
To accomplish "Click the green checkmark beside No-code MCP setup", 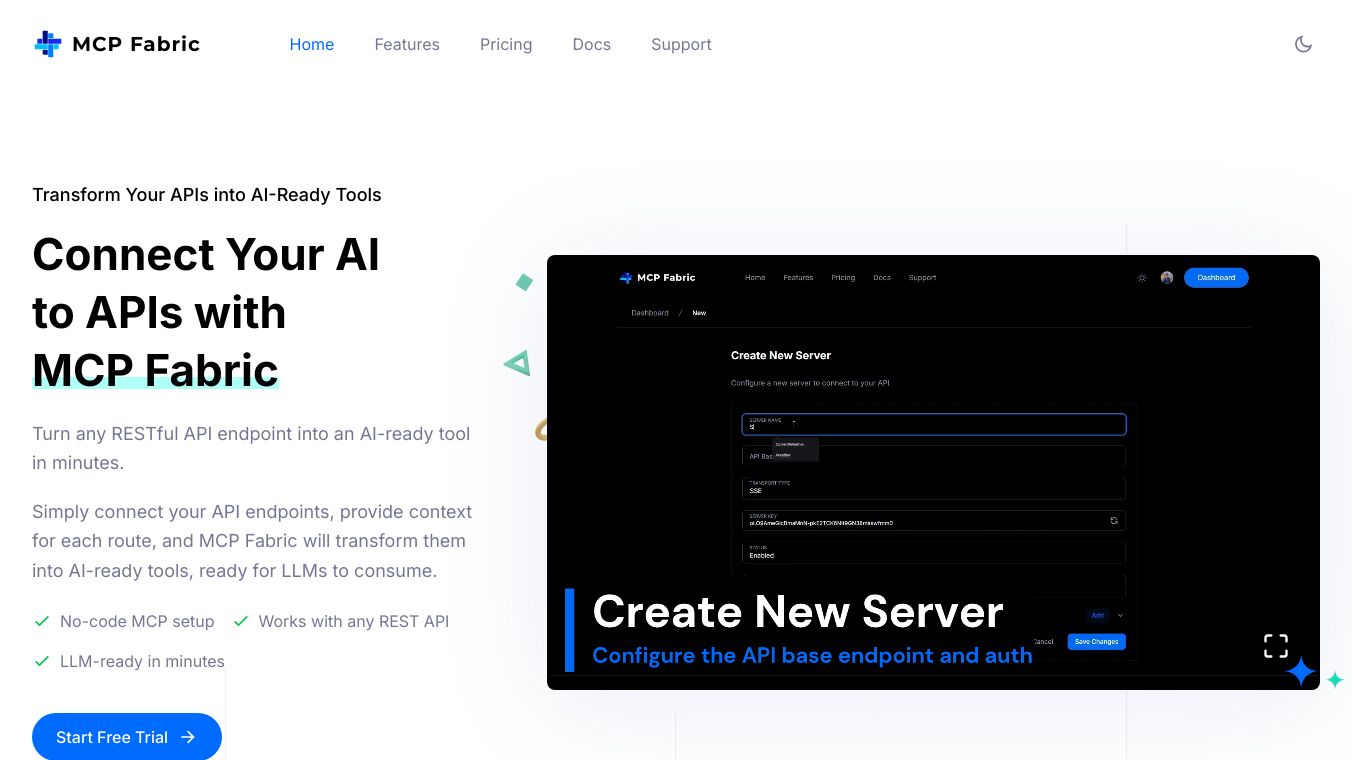I will point(42,621).
